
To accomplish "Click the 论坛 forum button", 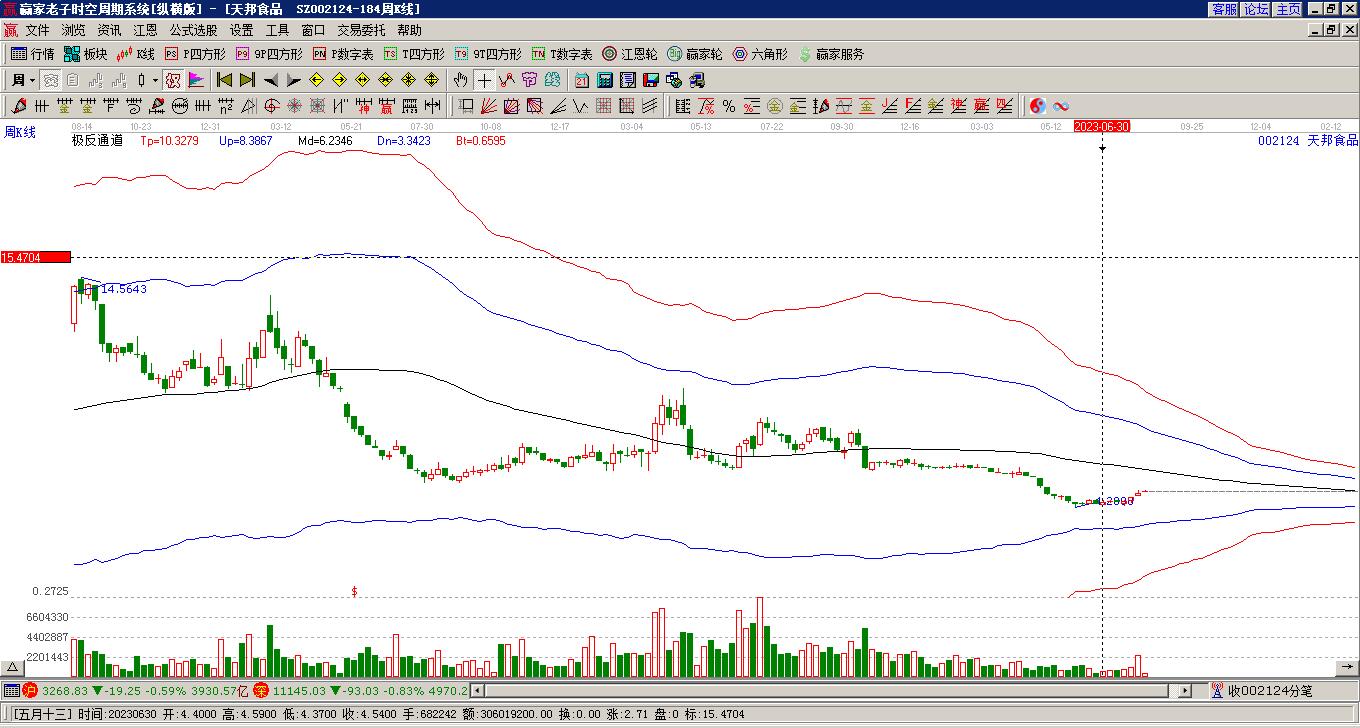I will tap(1256, 9).
